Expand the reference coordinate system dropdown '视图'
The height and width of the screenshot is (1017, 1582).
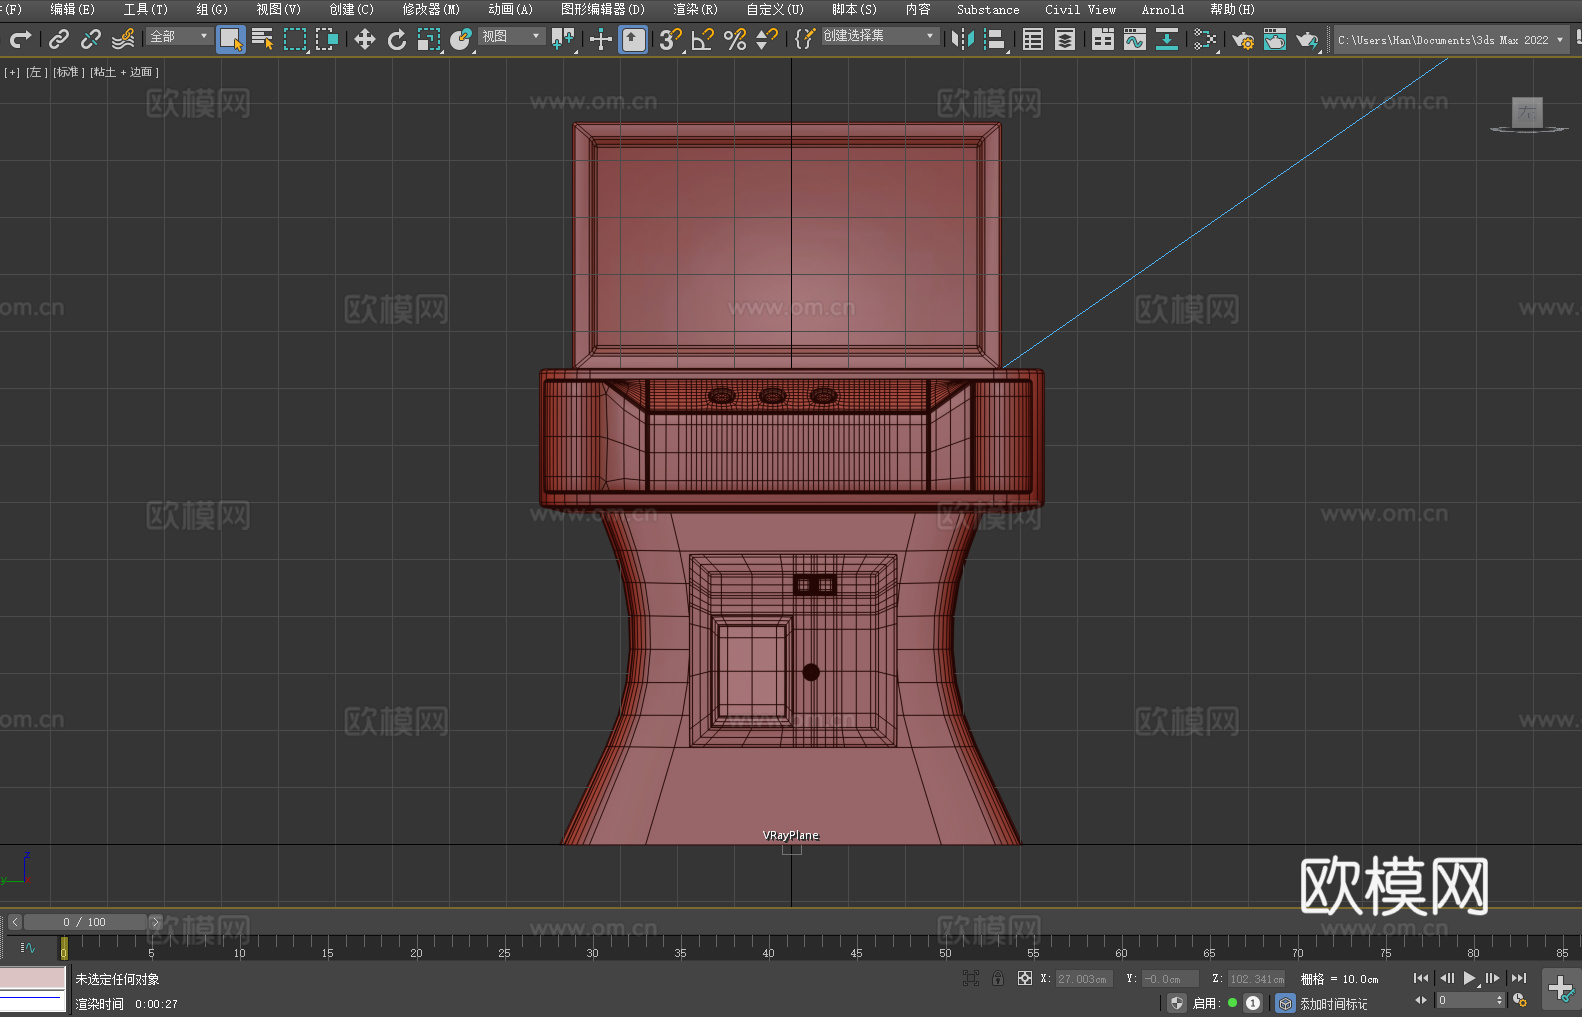[x=511, y=37]
